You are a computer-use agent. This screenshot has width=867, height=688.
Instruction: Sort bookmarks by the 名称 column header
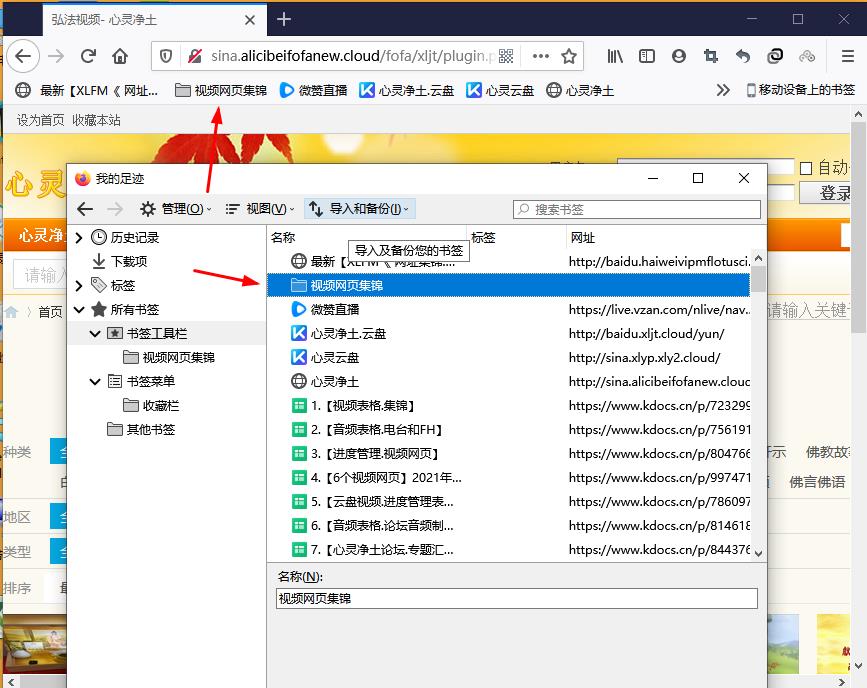click(367, 238)
